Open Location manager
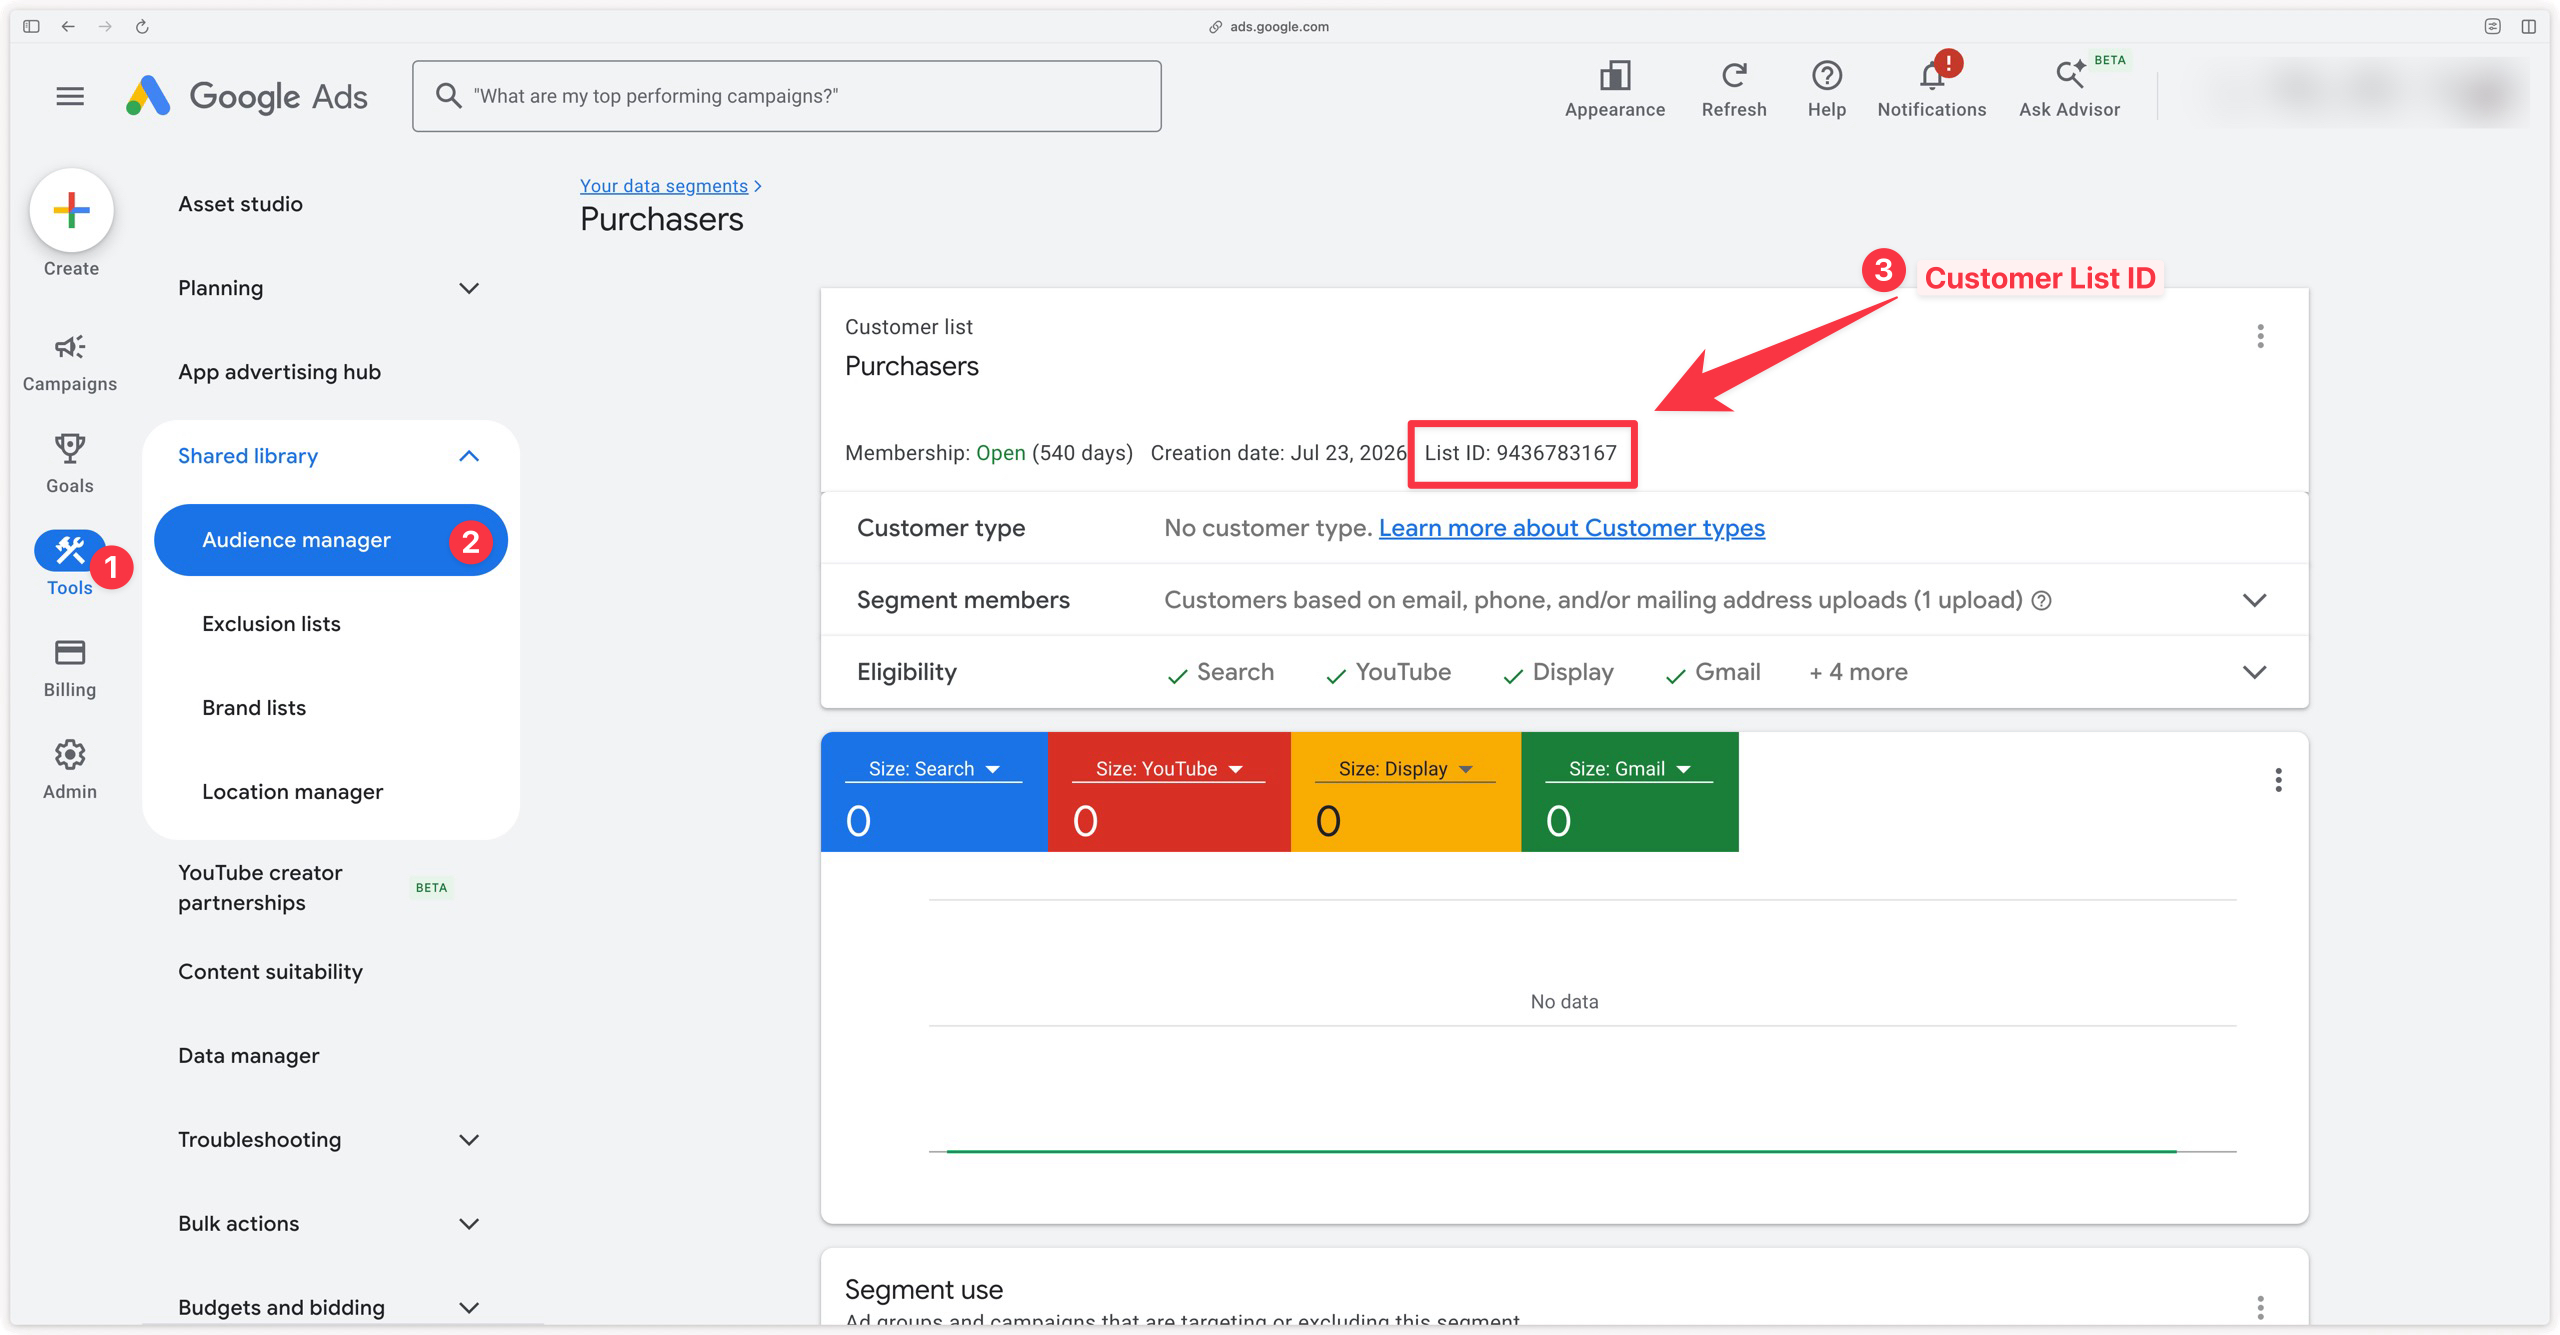This screenshot has height=1335, width=2560. 292,792
